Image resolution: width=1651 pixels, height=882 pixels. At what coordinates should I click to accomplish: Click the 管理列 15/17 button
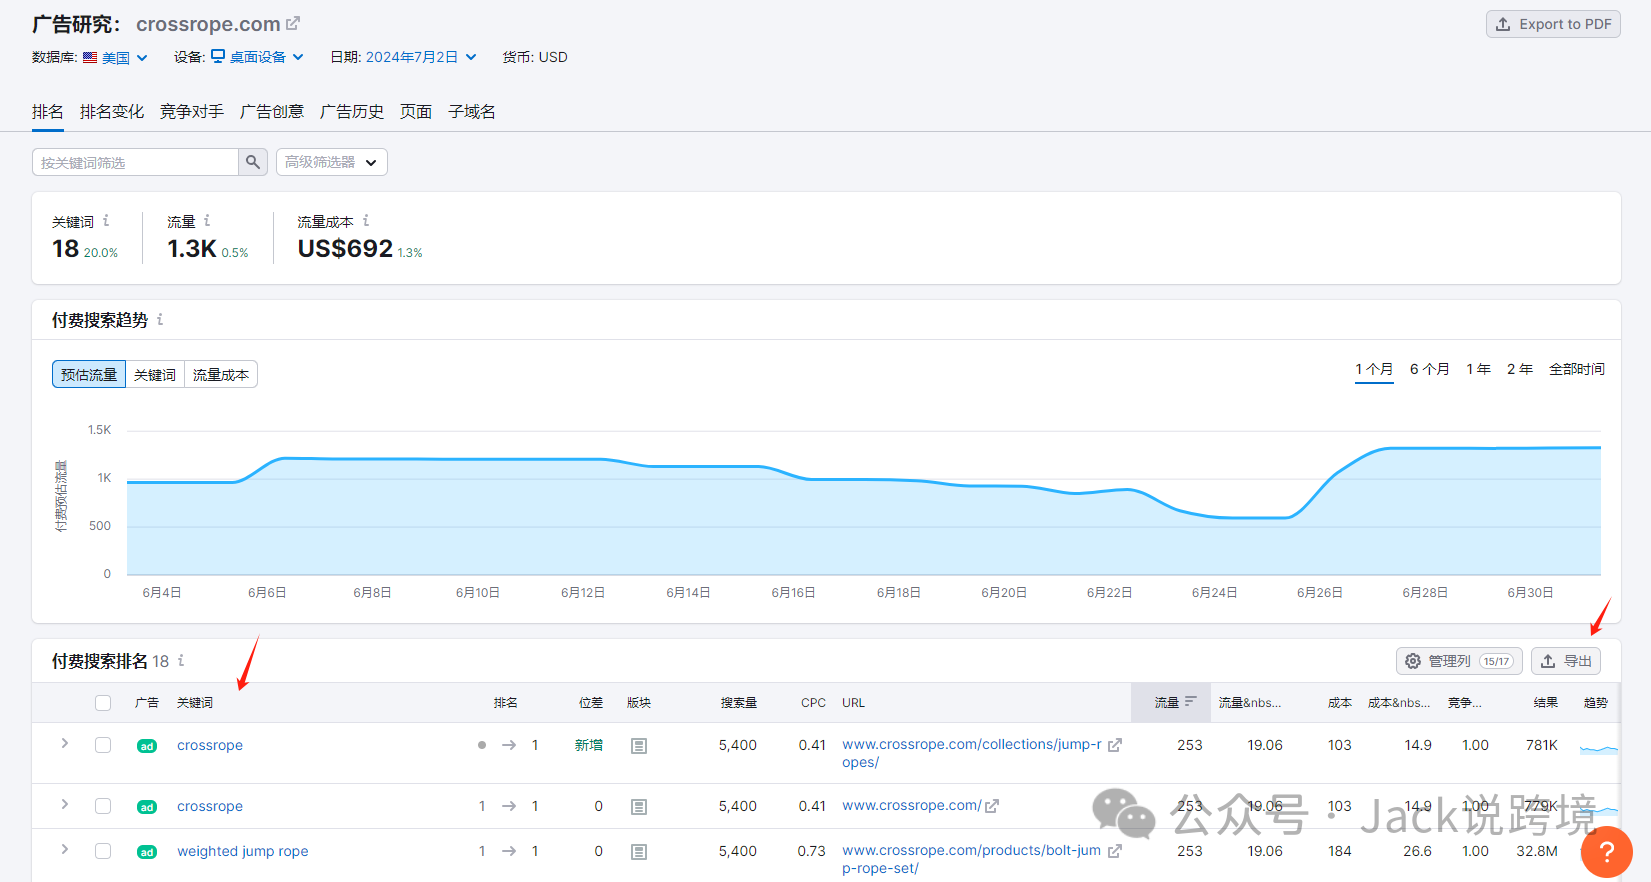(1459, 661)
